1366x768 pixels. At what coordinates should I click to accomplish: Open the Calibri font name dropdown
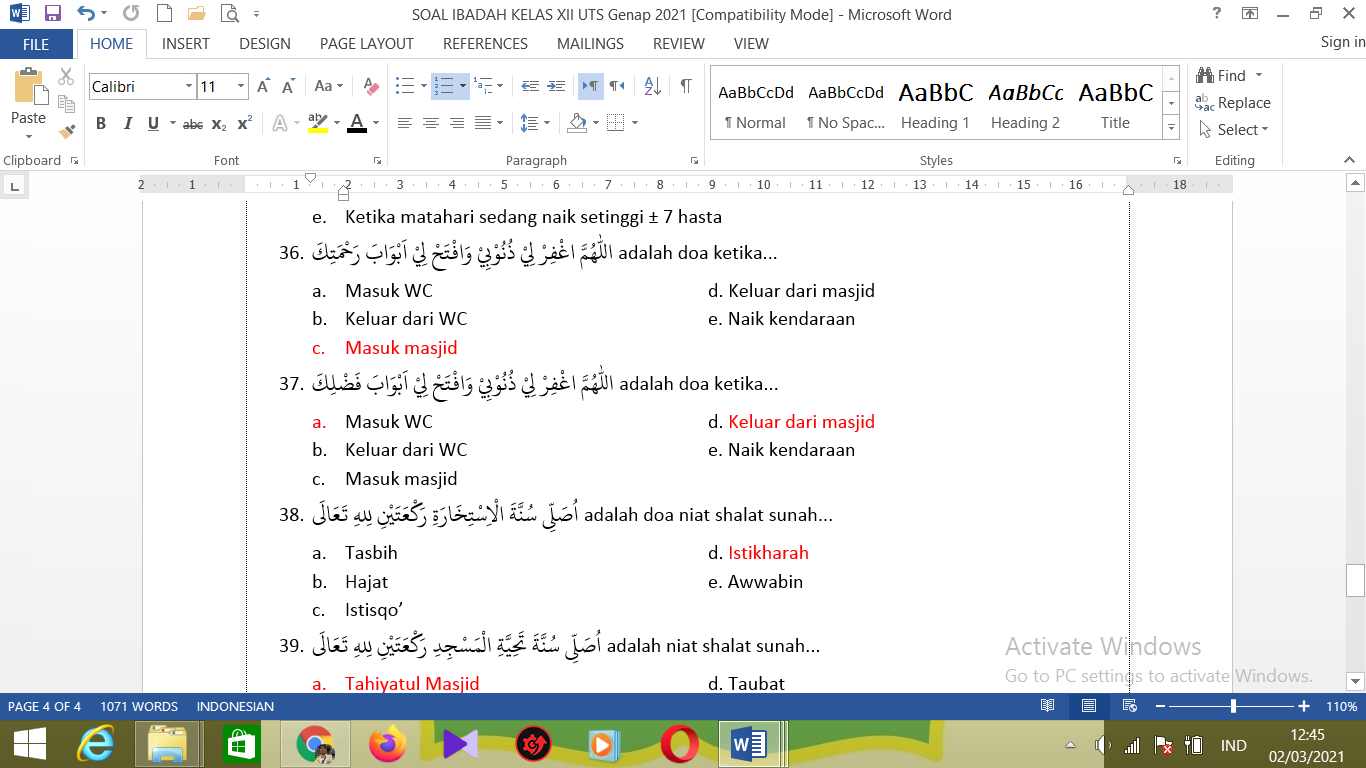(x=188, y=87)
